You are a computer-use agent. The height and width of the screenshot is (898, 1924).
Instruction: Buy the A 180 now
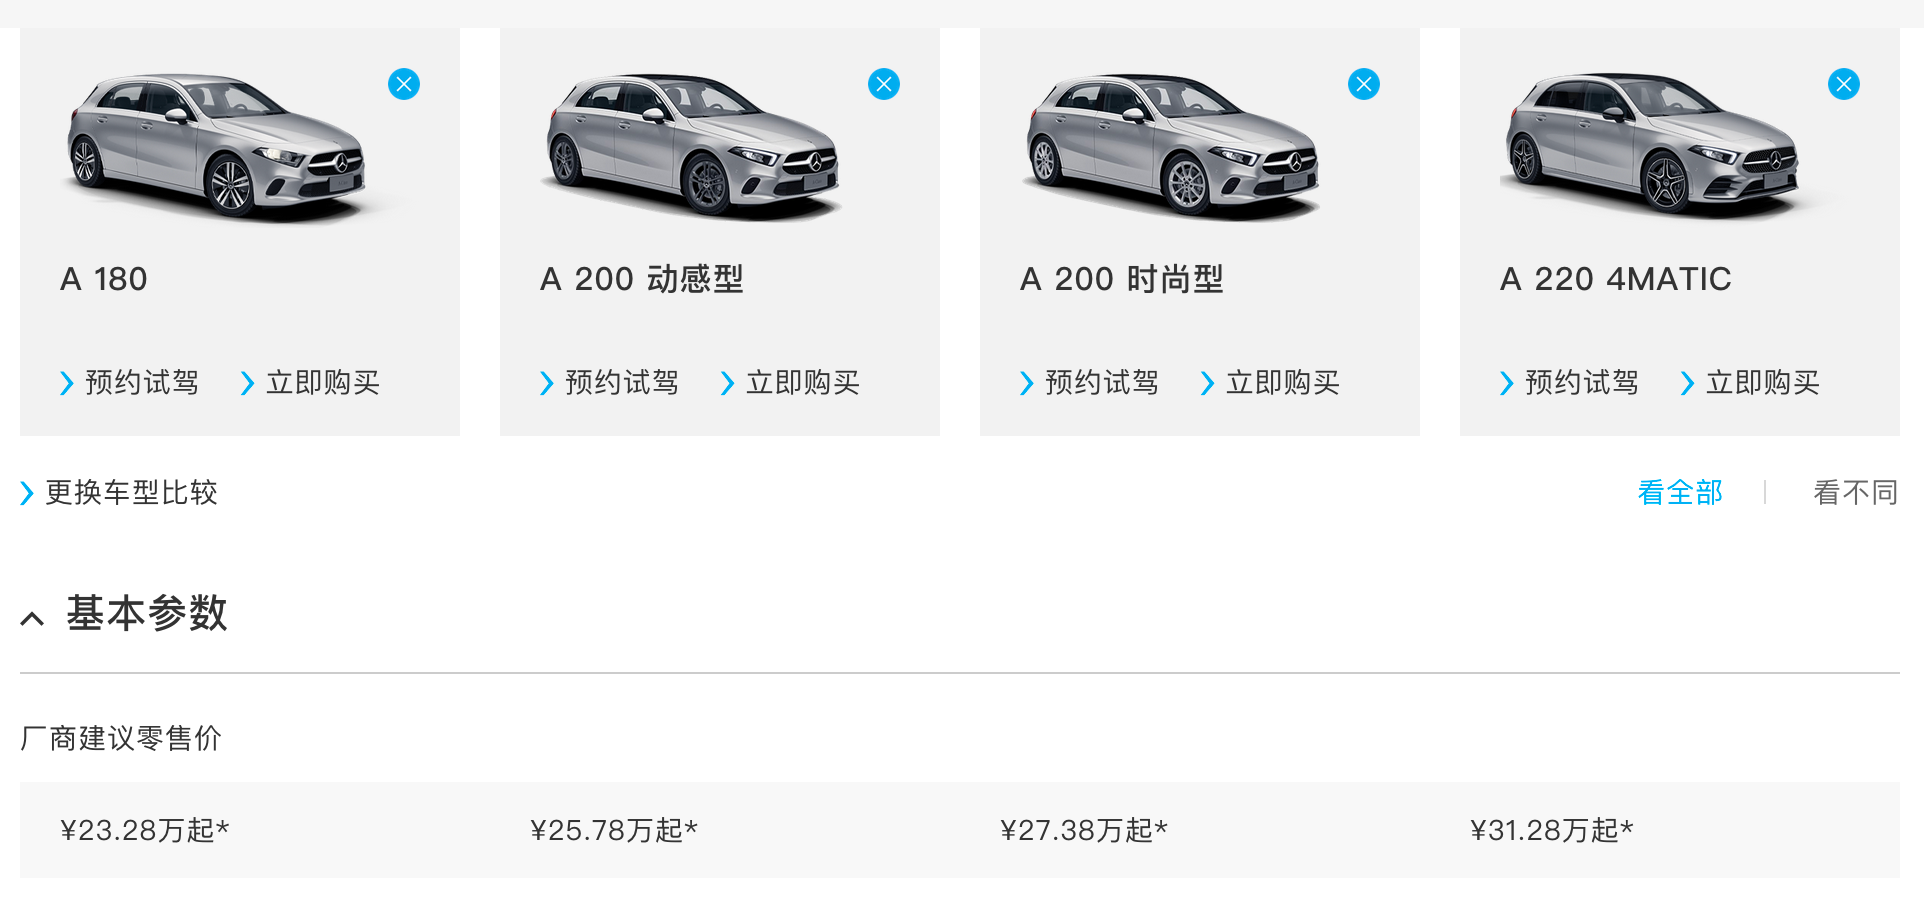tap(311, 383)
